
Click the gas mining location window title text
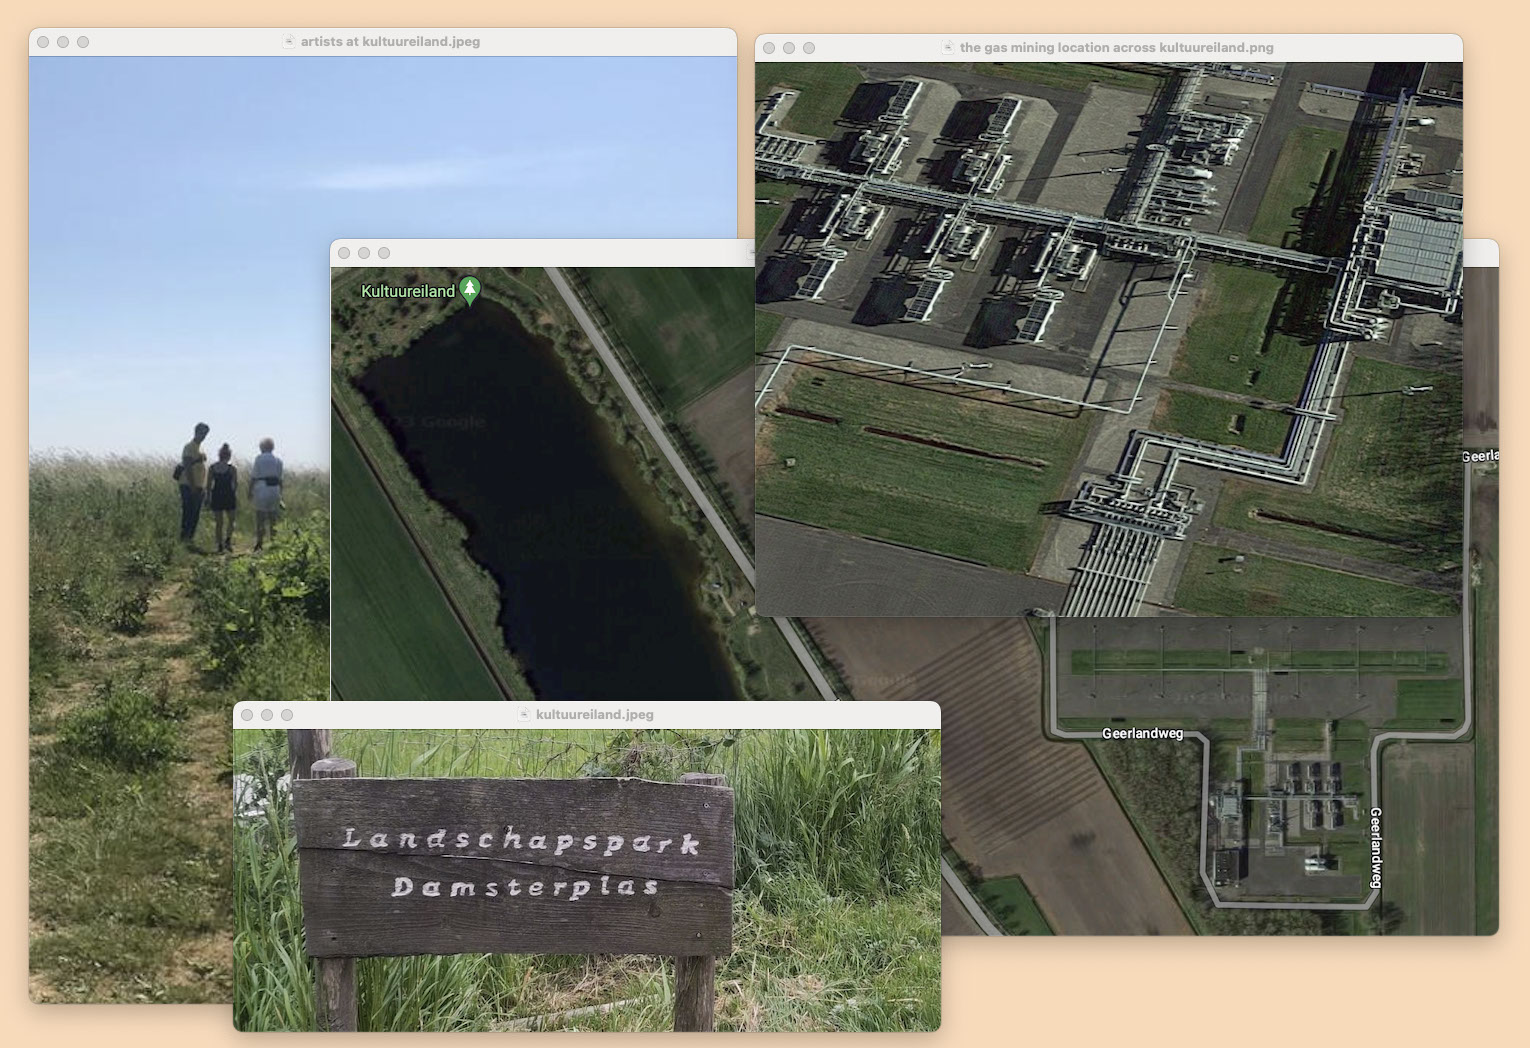point(1116,48)
